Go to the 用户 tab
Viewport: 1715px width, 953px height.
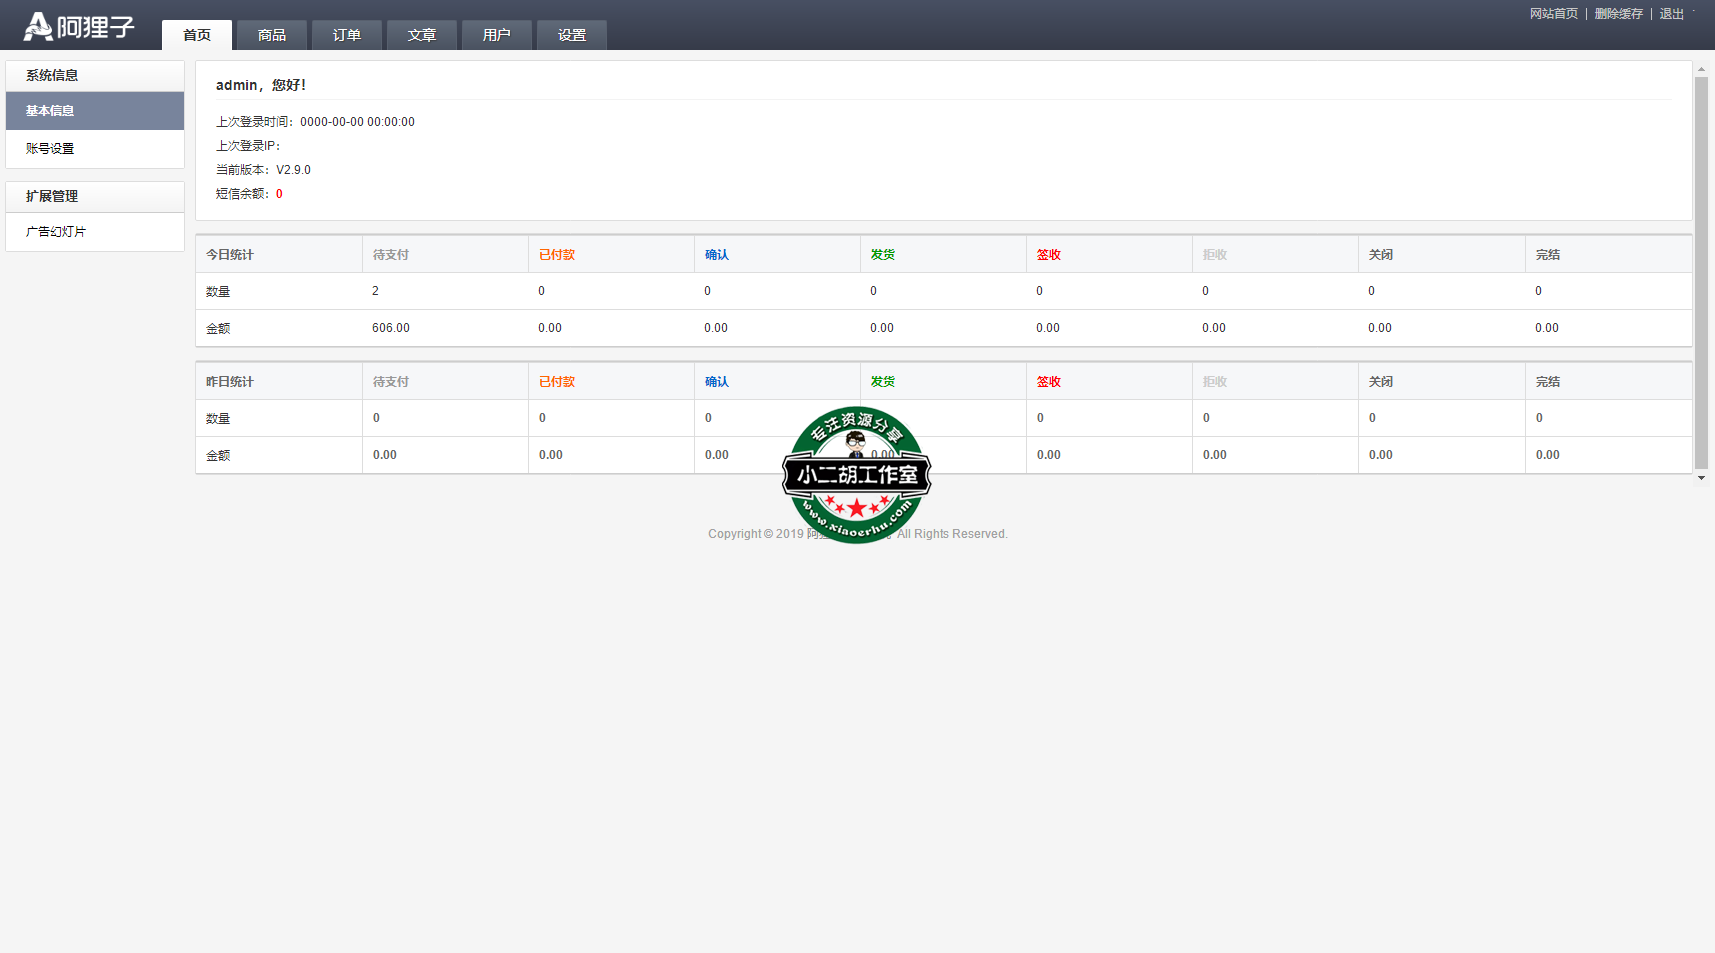pyautogui.click(x=497, y=35)
